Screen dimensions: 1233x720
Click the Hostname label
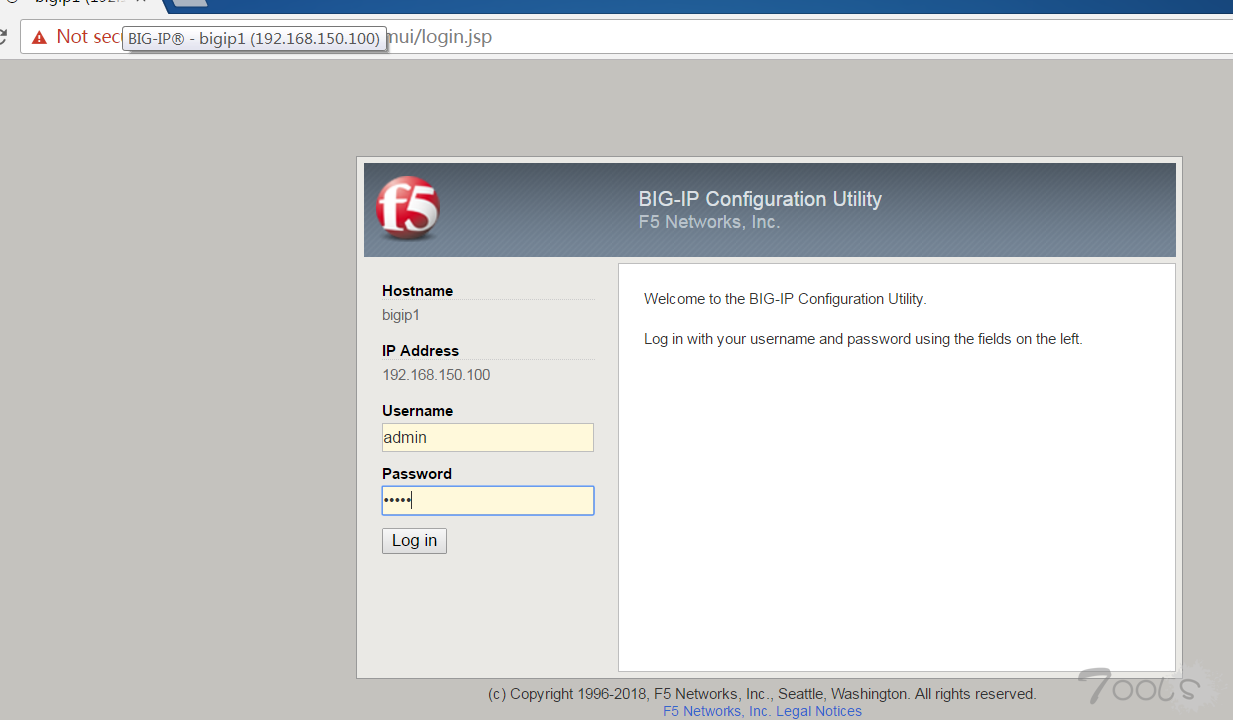click(417, 291)
